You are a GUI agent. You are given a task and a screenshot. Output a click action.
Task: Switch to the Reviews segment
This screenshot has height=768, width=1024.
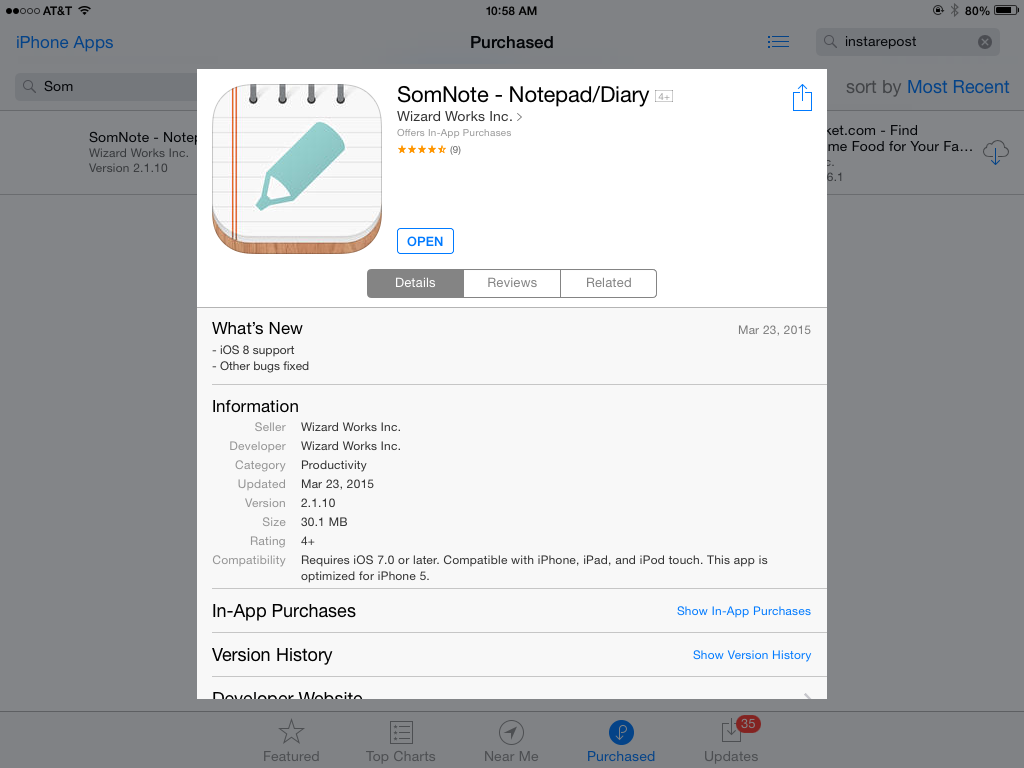[512, 283]
